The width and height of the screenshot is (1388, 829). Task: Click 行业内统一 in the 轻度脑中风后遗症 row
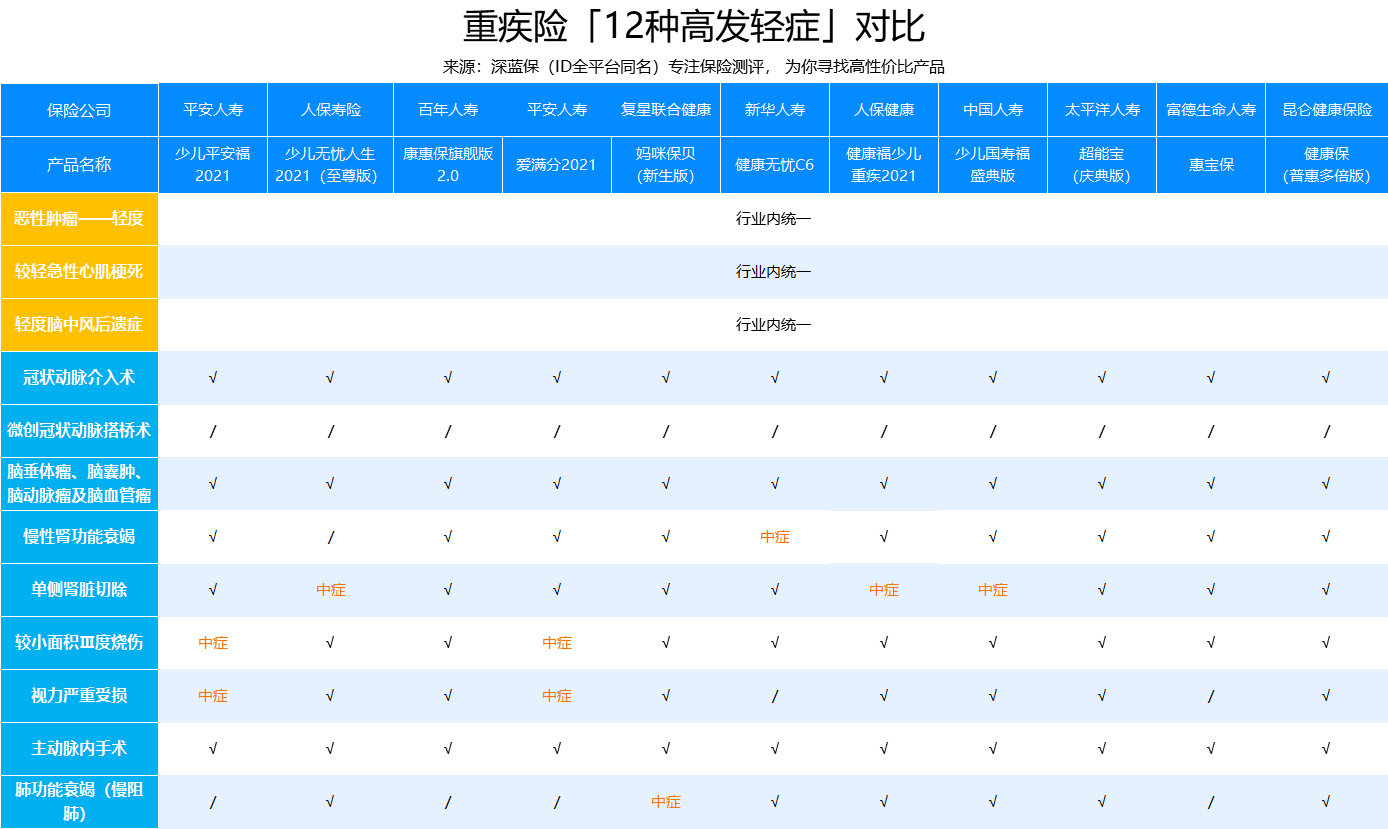(x=774, y=325)
